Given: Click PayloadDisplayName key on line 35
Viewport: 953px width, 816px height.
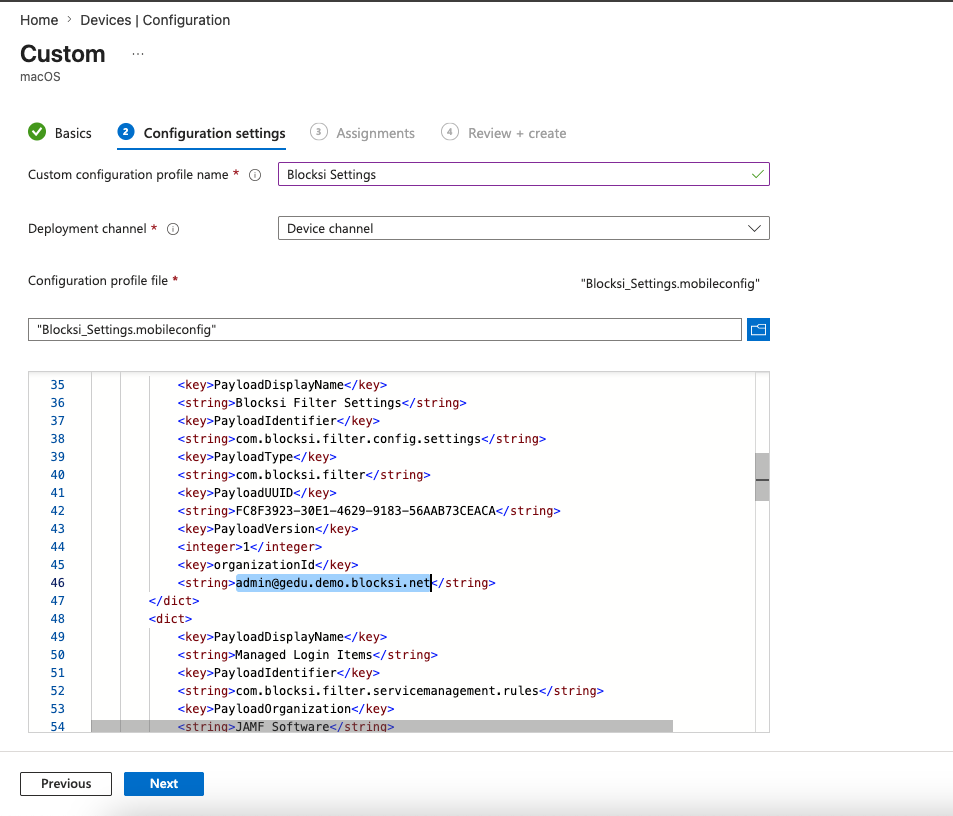Looking at the screenshot, I should point(279,385).
